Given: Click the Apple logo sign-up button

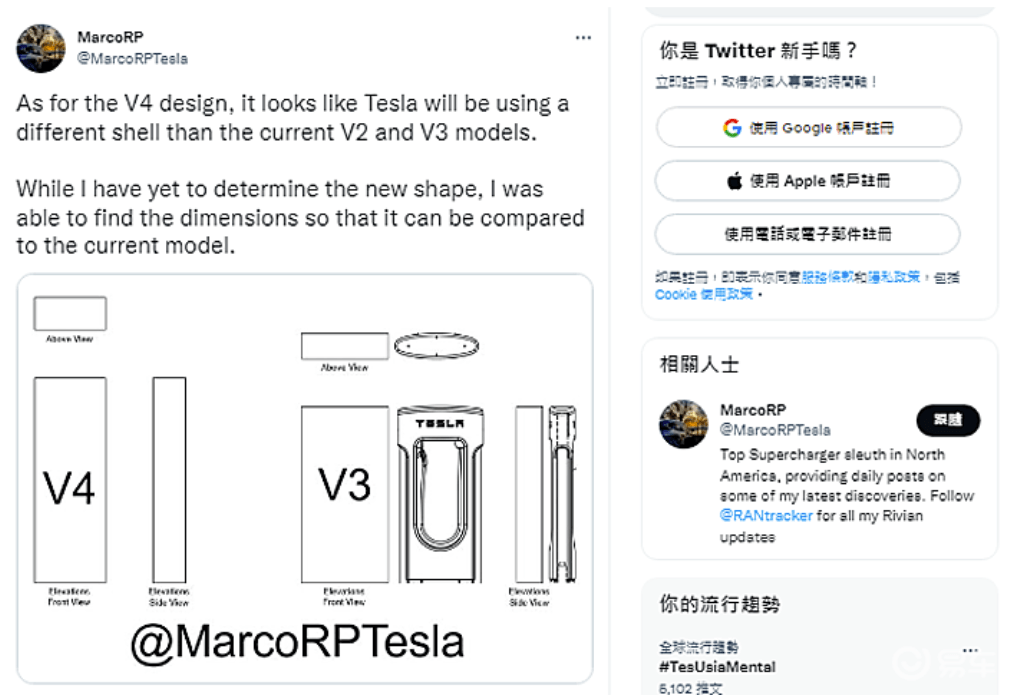Looking at the screenshot, I should click(x=808, y=180).
